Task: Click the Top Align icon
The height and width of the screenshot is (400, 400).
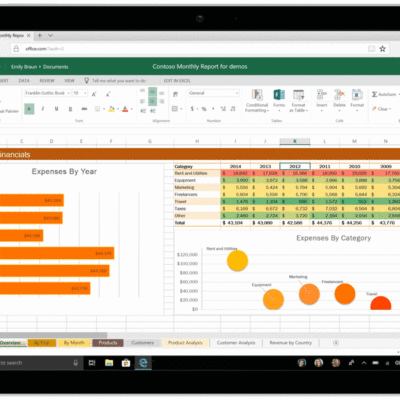Action: pyautogui.click(x=143, y=91)
